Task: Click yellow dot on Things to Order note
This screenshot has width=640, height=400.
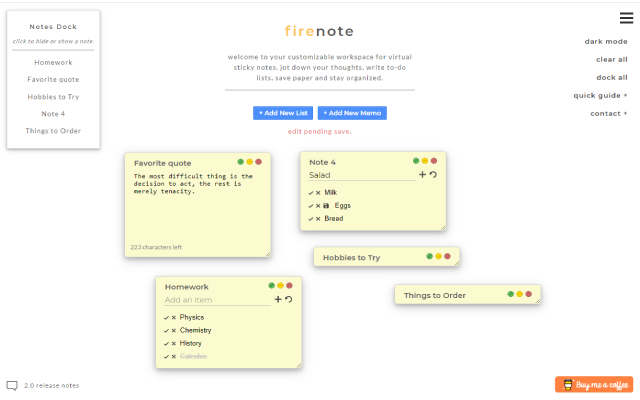Action: [x=520, y=294]
